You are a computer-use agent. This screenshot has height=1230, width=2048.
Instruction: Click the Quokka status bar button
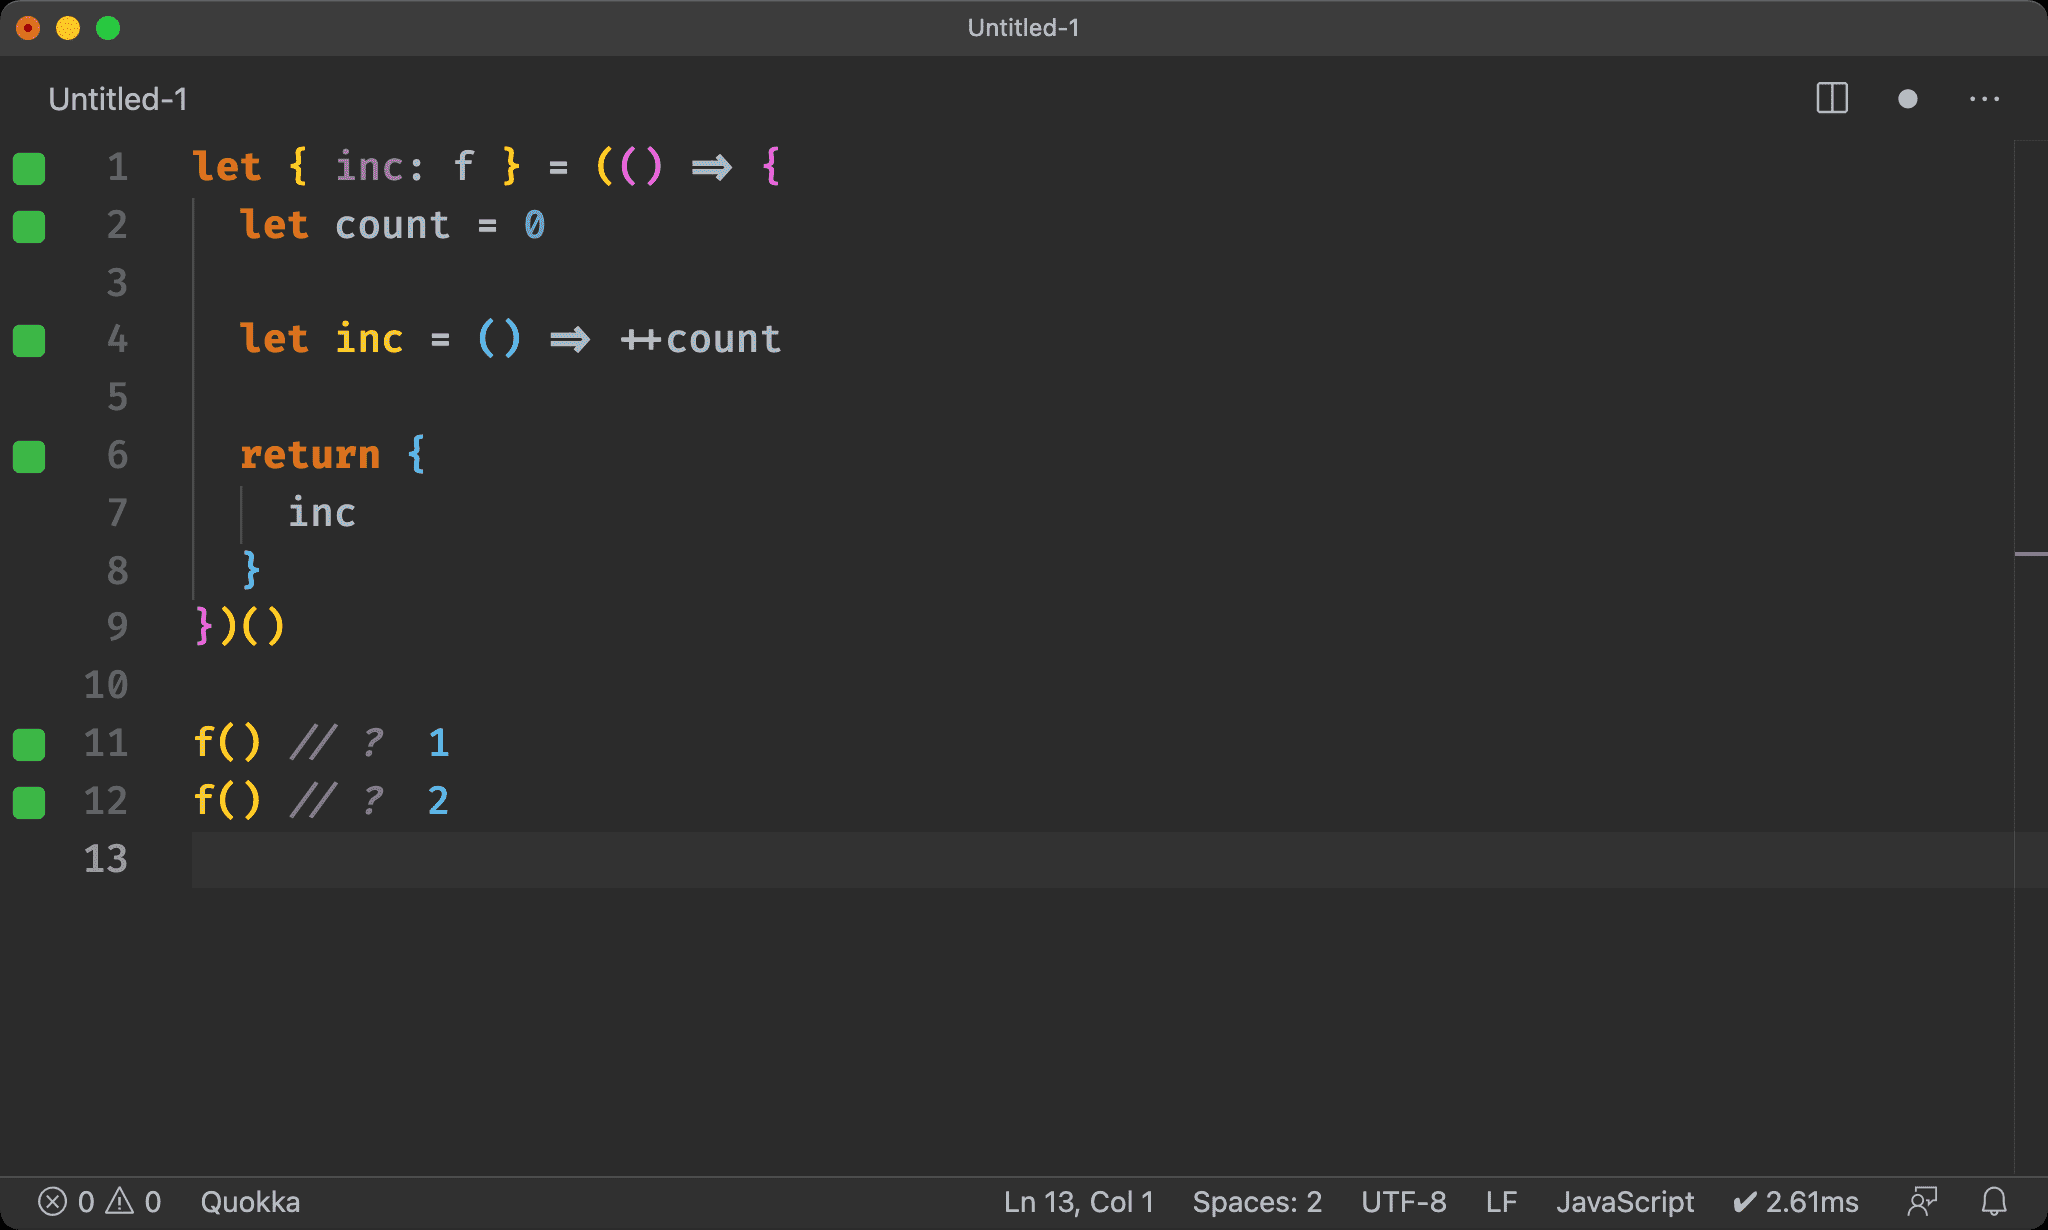[x=250, y=1201]
